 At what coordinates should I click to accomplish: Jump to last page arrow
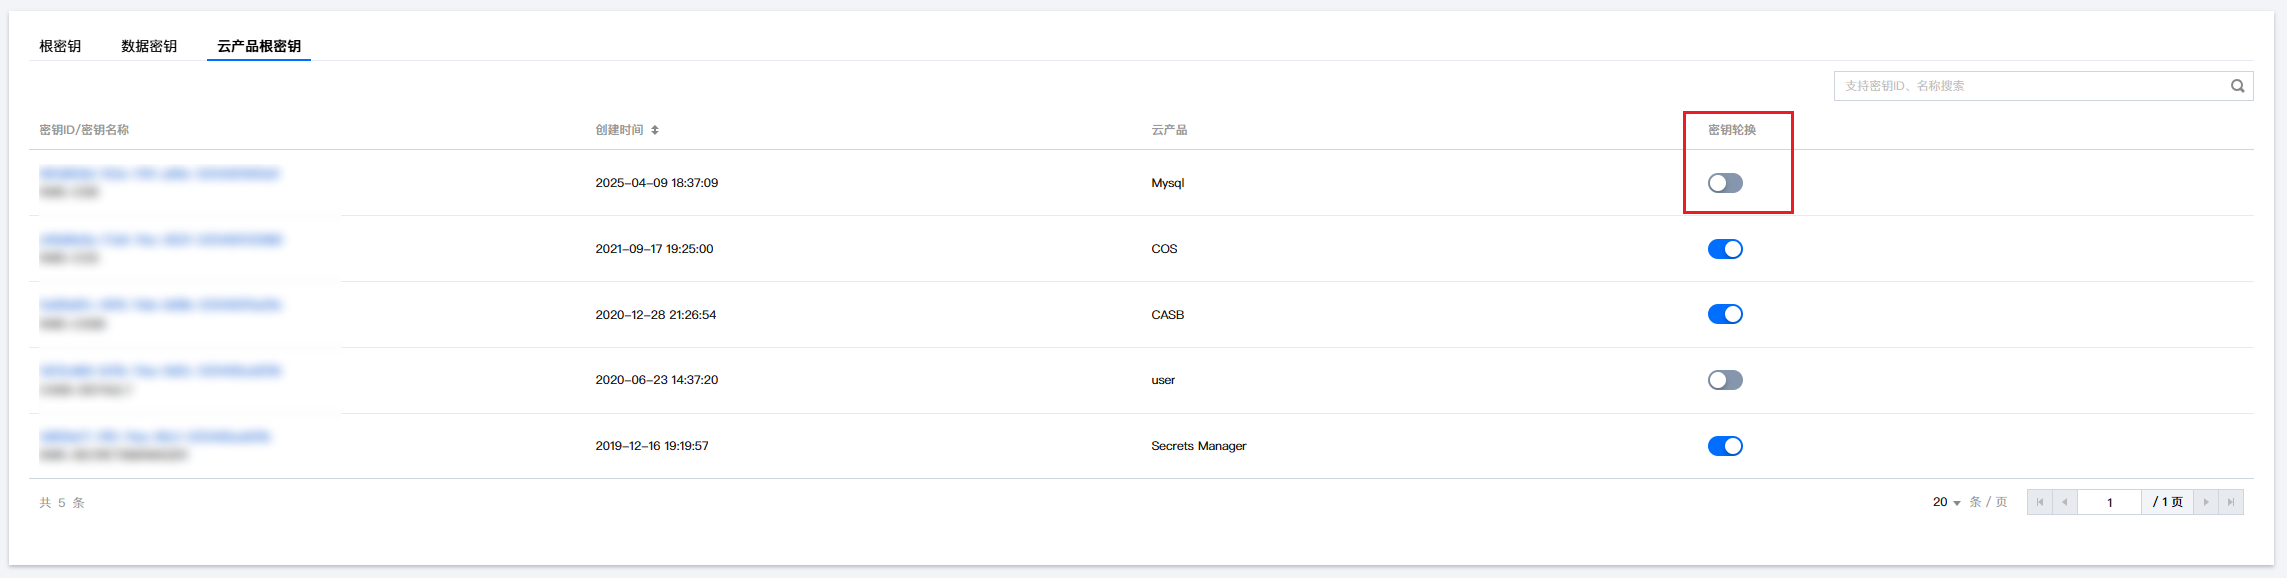2231,502
